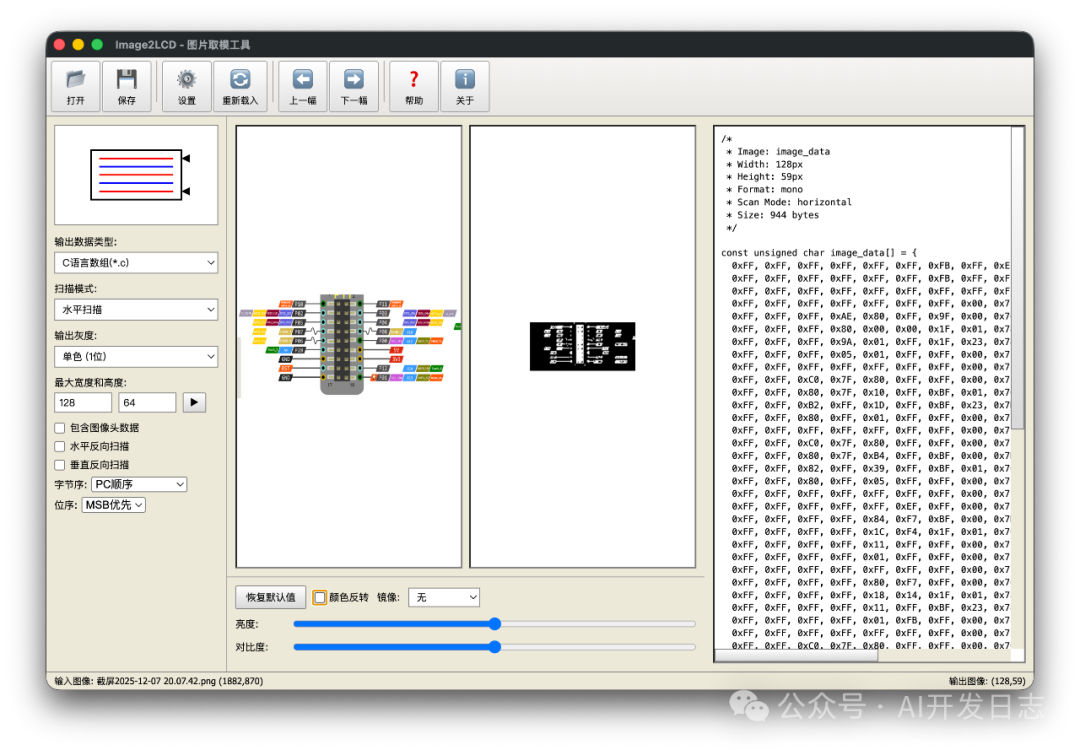Image resolution: width=1080 pixels, height=750 pixels.
Task: Reload the image with the 重新载入 icon
Action: pos(240,86)
